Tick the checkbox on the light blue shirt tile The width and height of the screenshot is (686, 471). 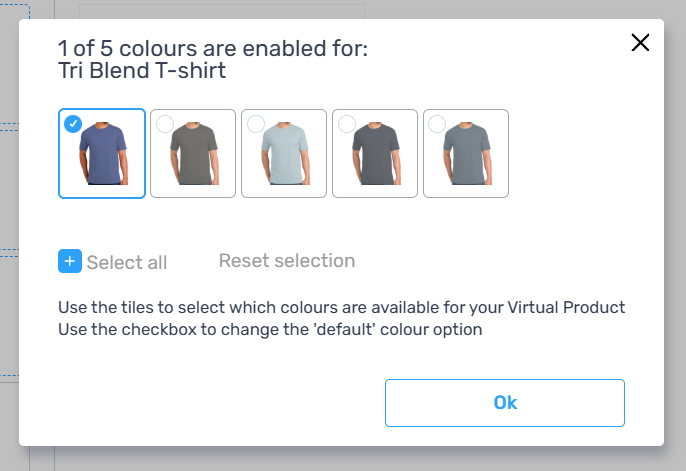[x=256, y=124]
